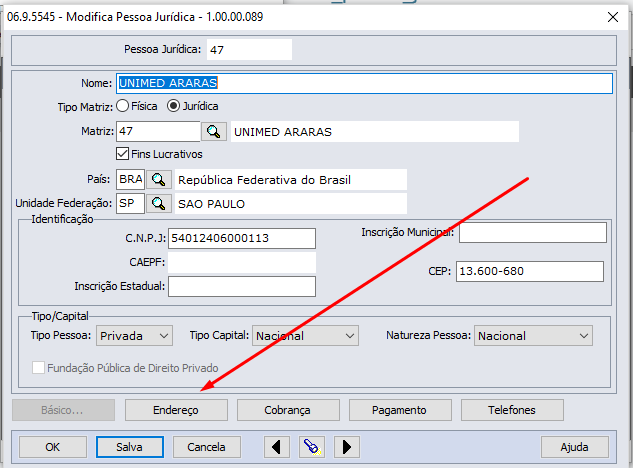
Task: Focus the Inscrição Municipal field
Action: (x=533, y=233)
